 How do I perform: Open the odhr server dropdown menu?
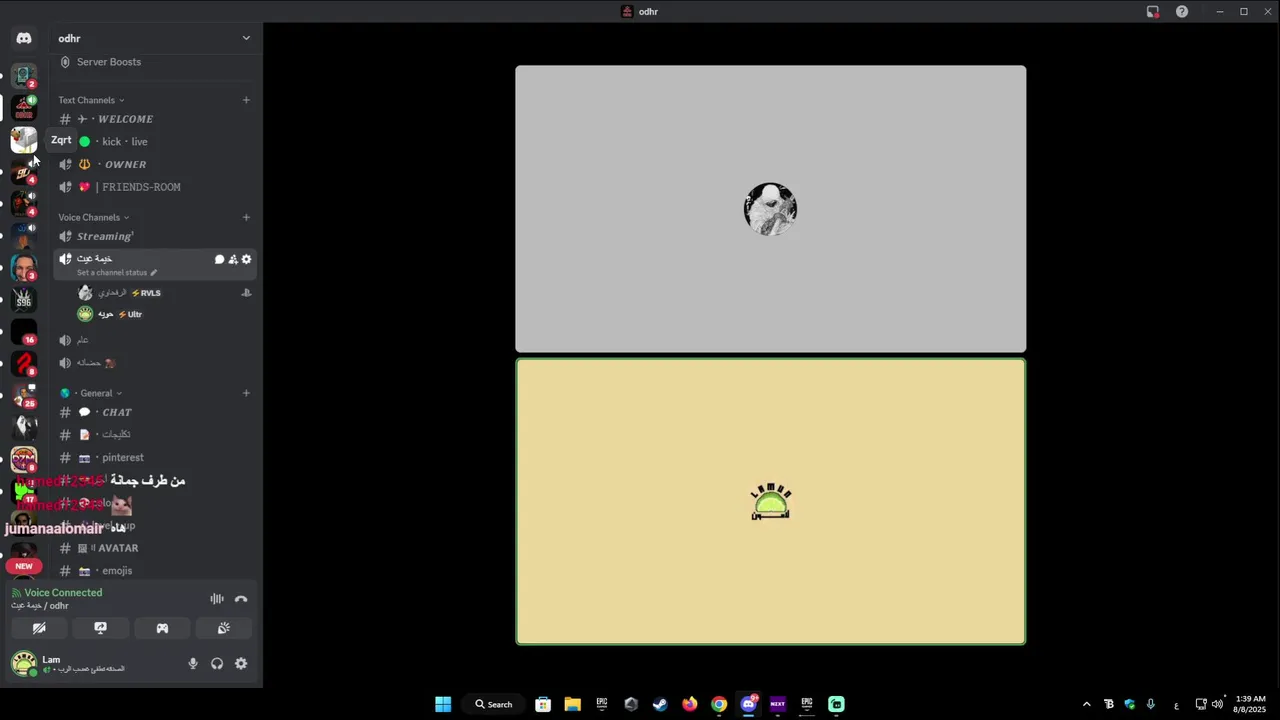click(x=246, y=38)
